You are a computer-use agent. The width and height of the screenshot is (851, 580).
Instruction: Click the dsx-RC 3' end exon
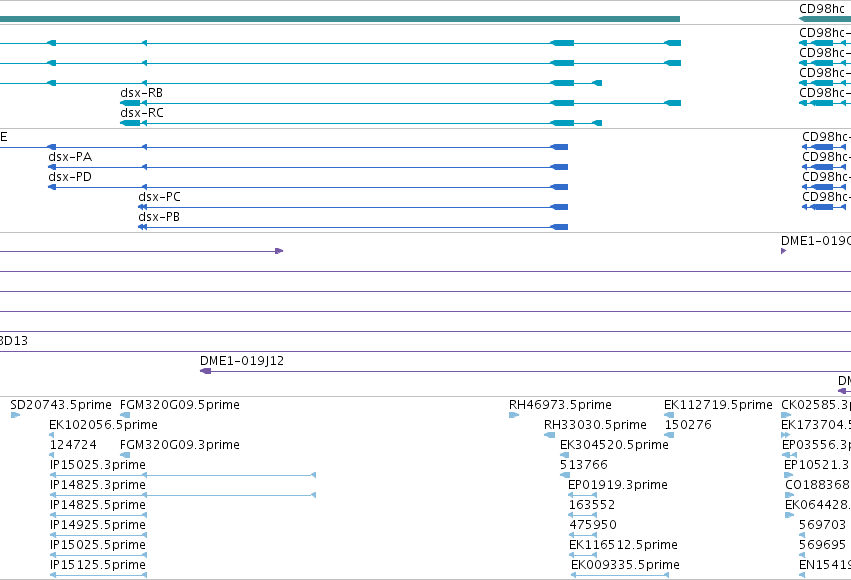pyautogui.click(x=130, y=123)
